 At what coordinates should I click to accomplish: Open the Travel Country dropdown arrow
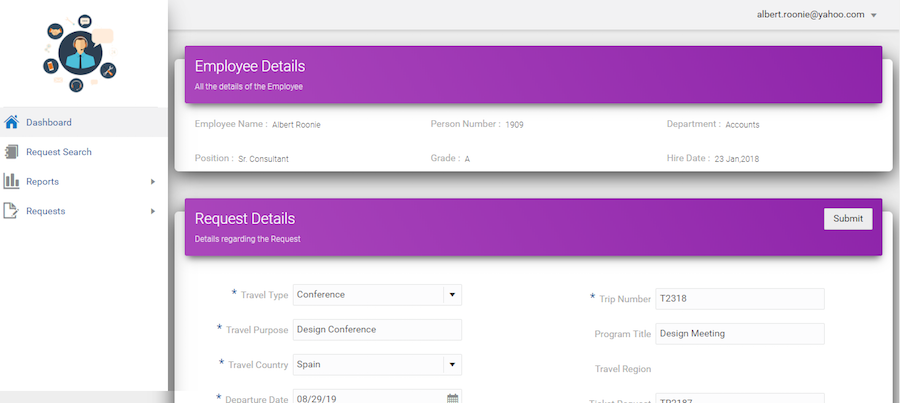pyautogui.click(x=452, y=365)
